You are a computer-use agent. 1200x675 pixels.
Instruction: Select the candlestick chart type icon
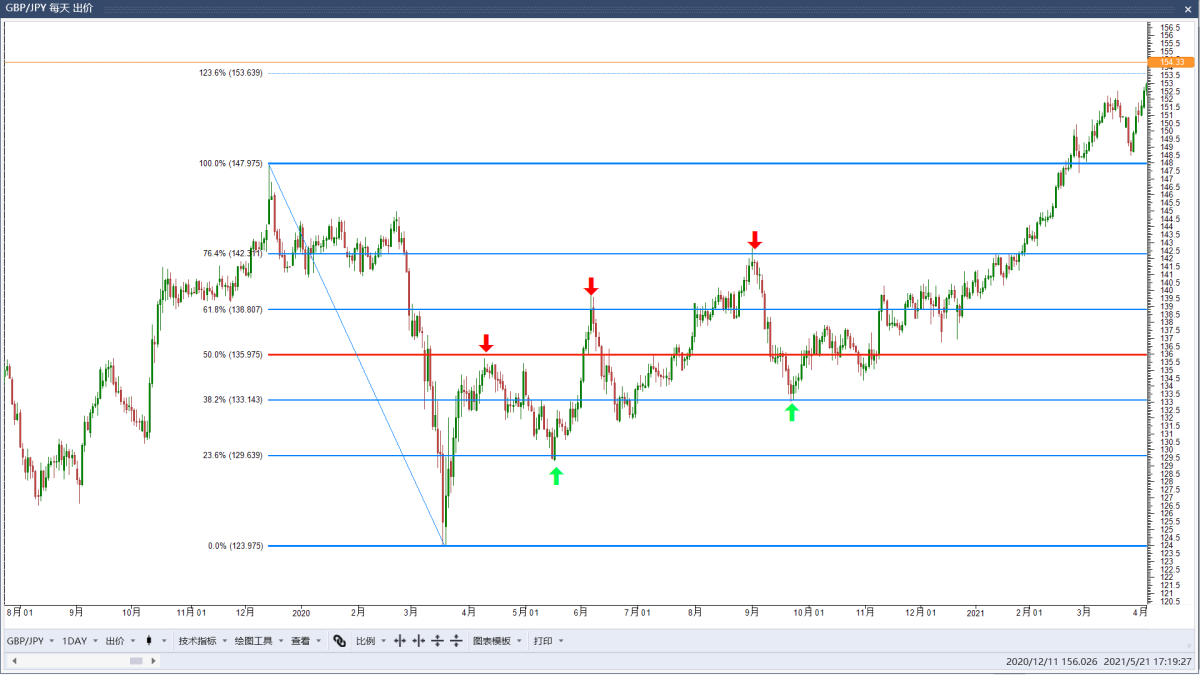point(148,641)
